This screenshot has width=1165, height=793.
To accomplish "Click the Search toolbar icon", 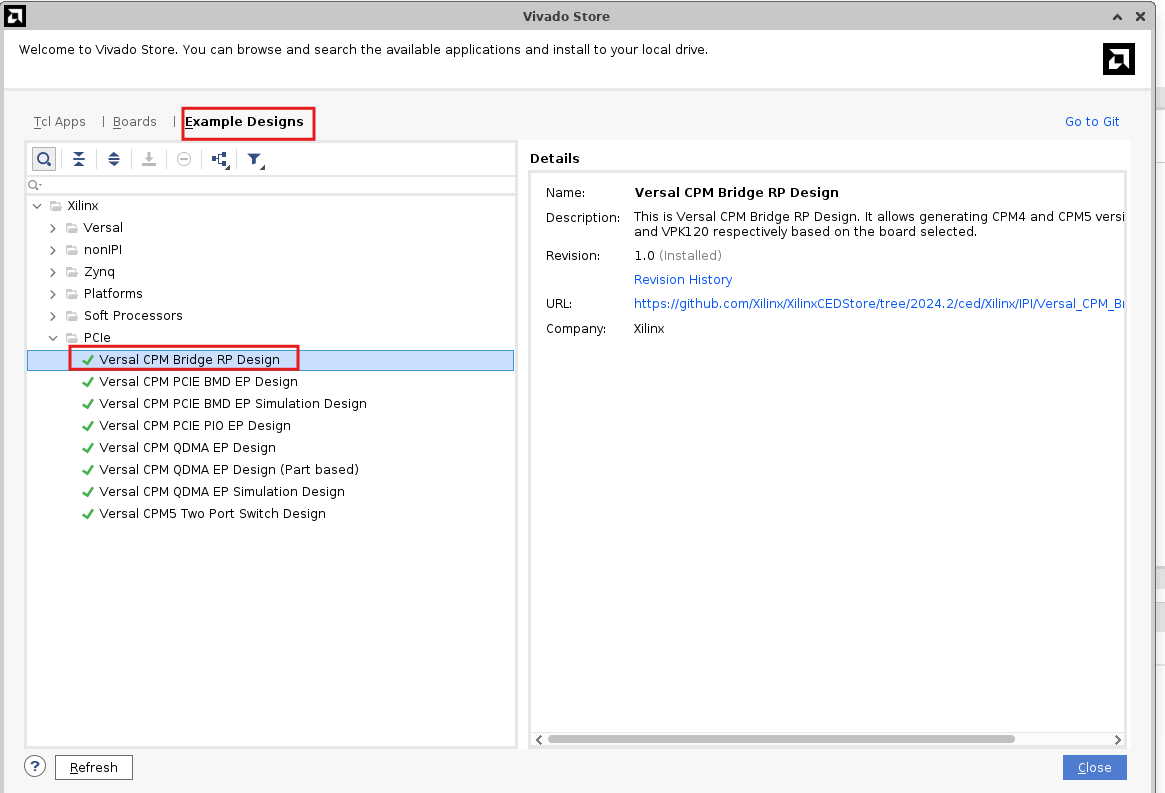I will [44, 159].
